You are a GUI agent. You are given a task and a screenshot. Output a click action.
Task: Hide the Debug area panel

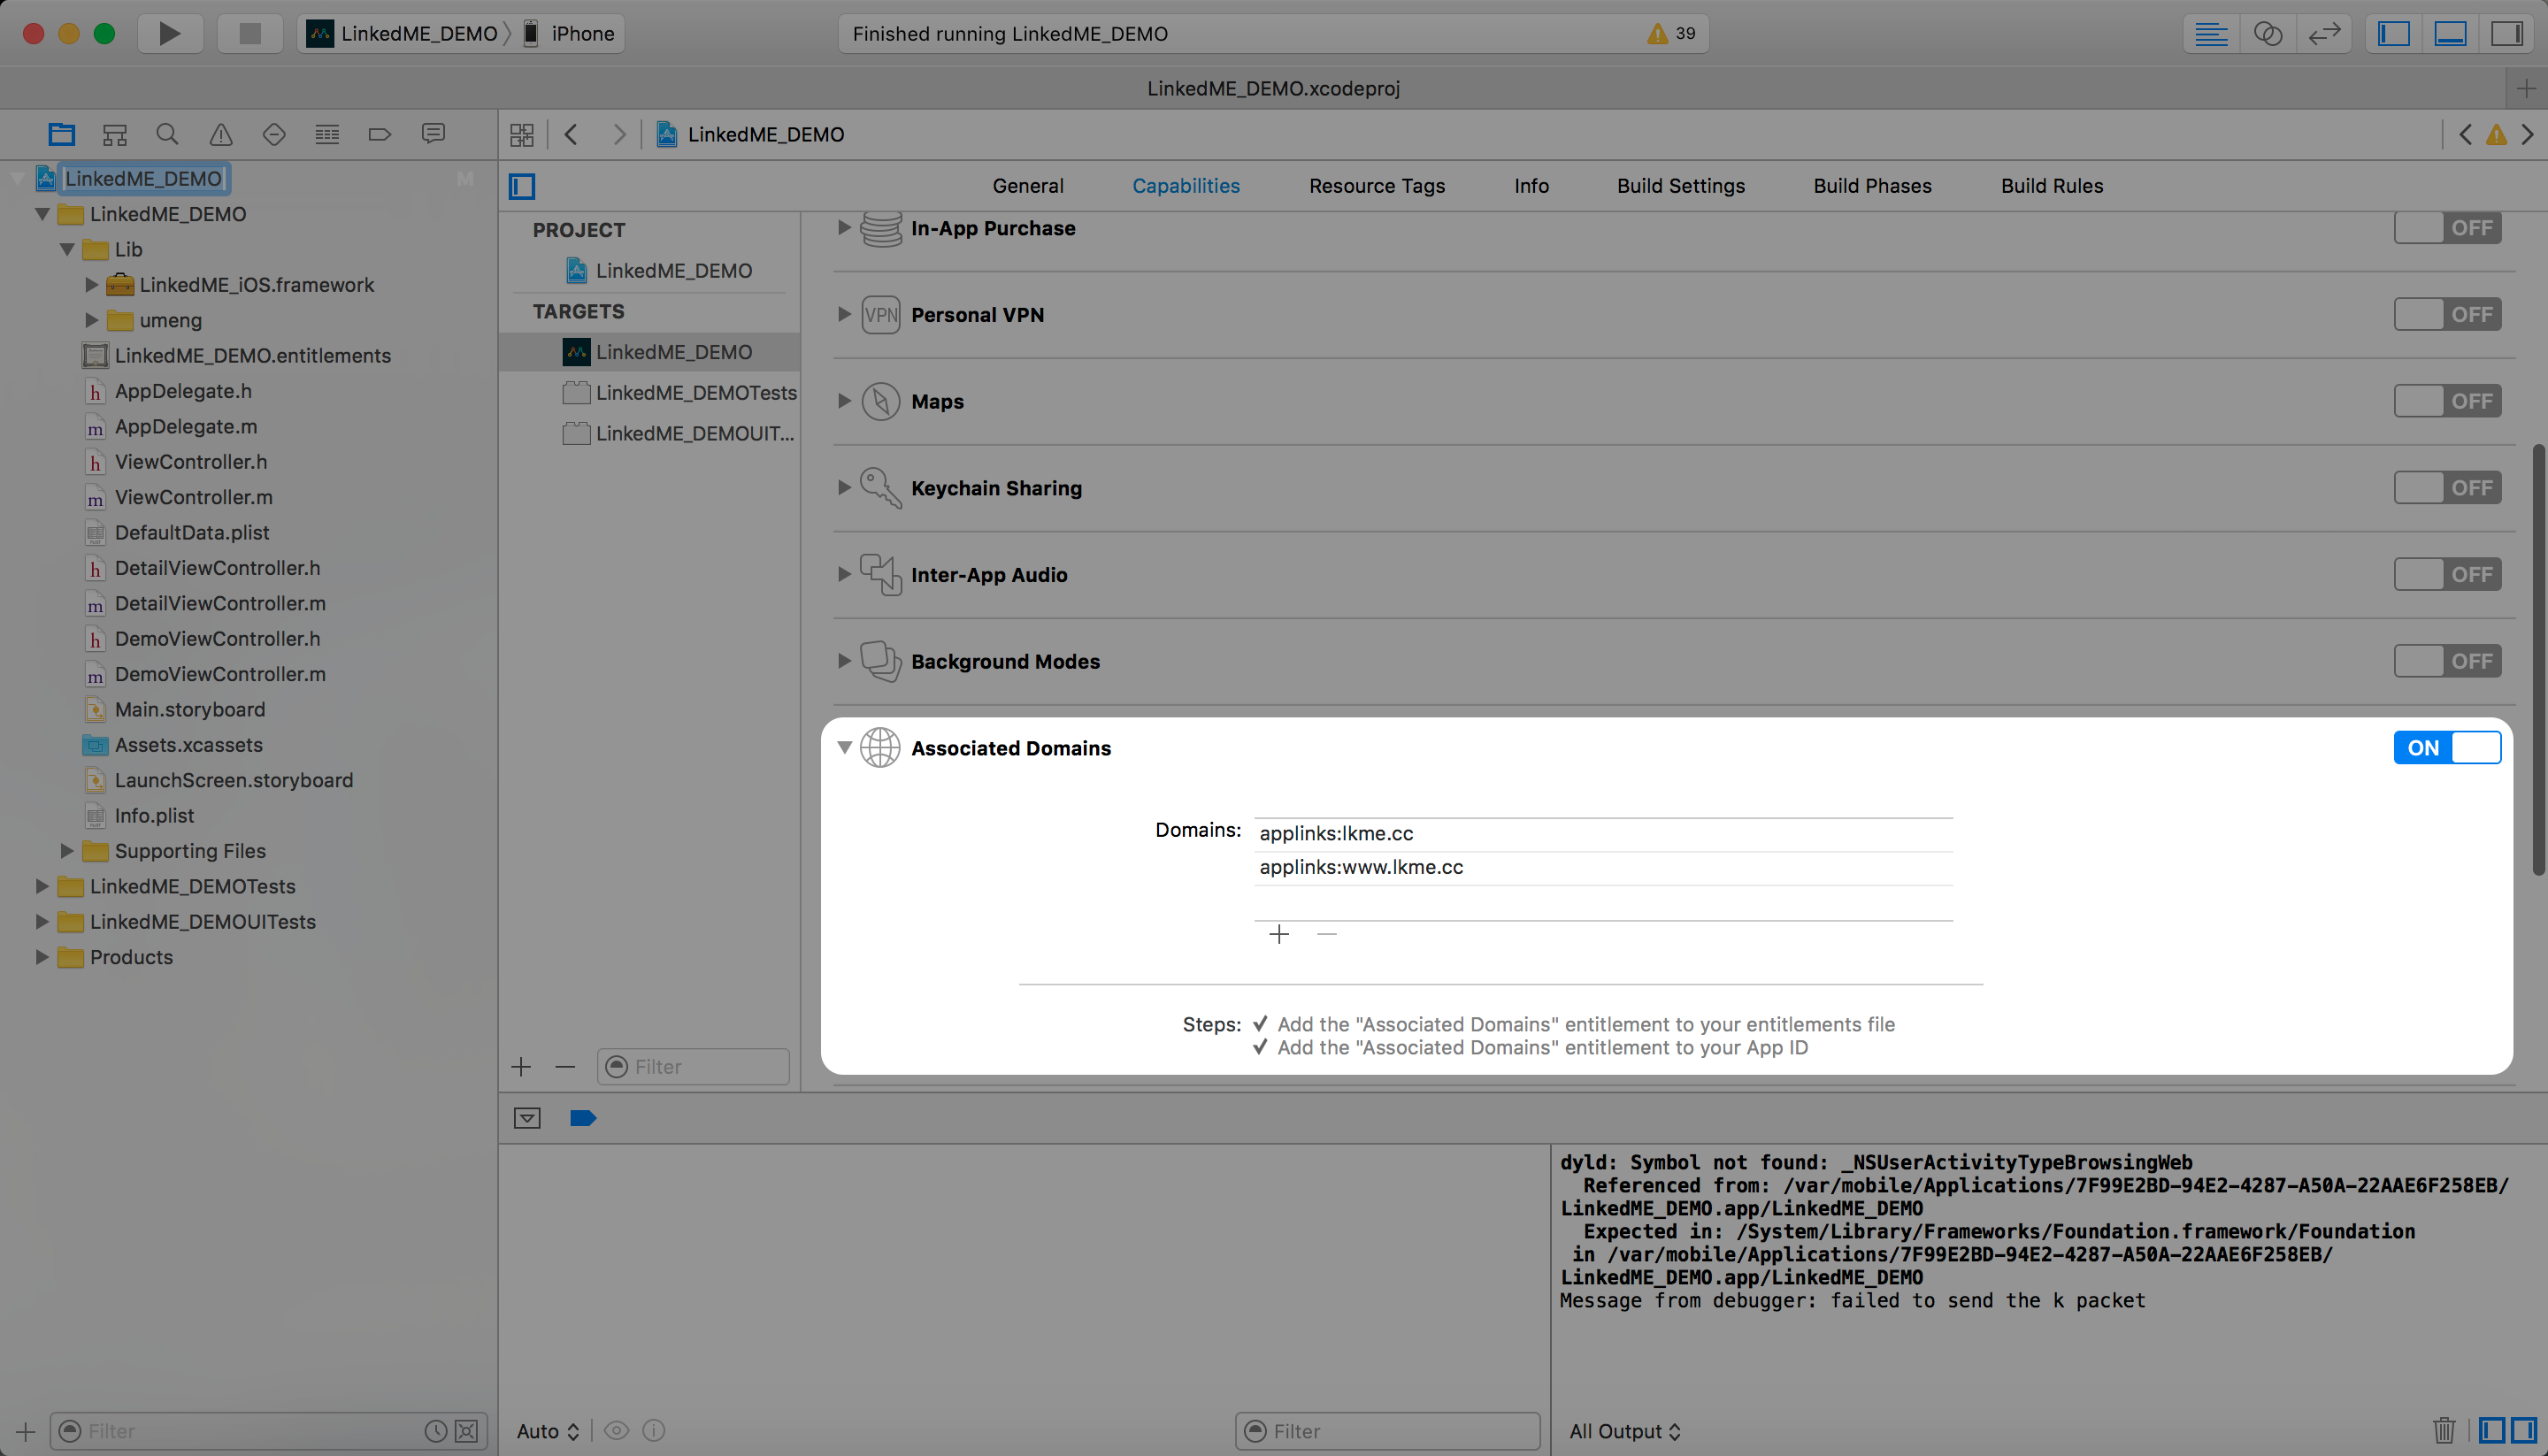coord(2450,33)
